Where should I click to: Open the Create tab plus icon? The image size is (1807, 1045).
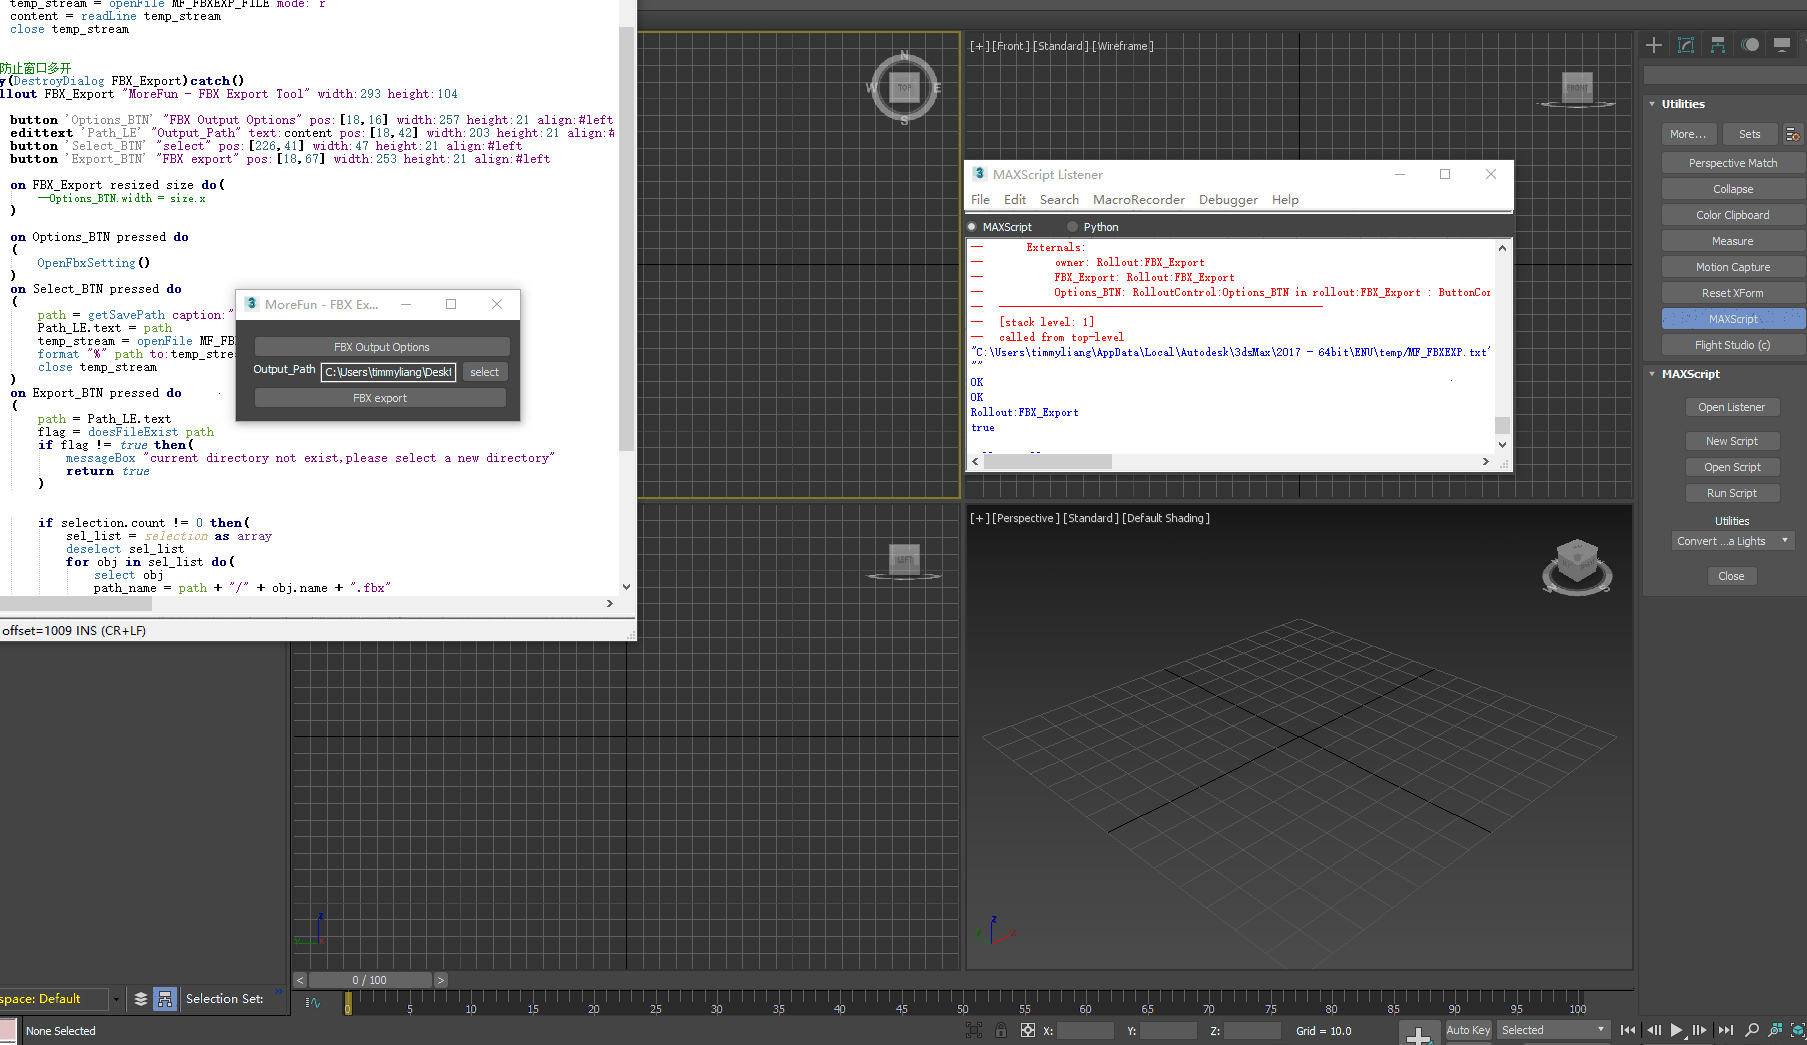[x=1654, y=45]
